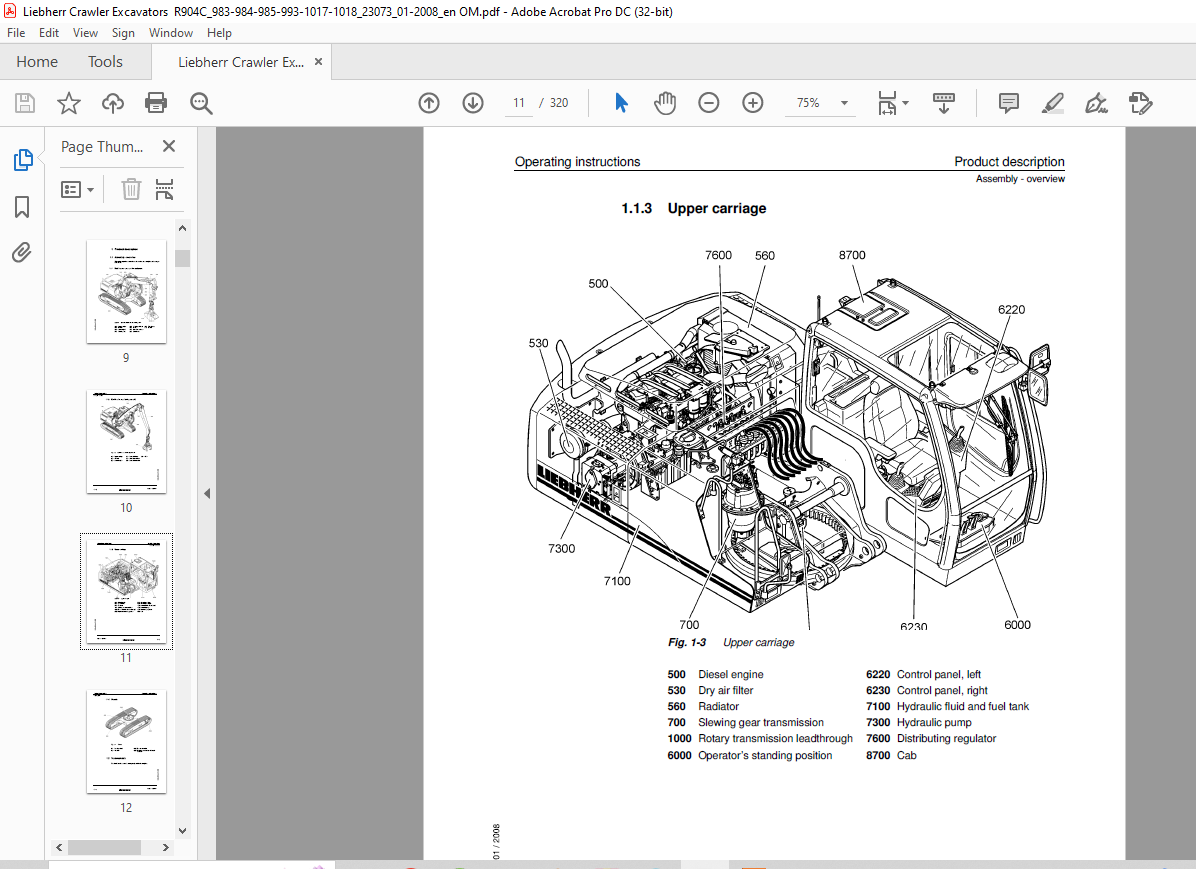Select page 9 thumbnail

click(127, 291)
